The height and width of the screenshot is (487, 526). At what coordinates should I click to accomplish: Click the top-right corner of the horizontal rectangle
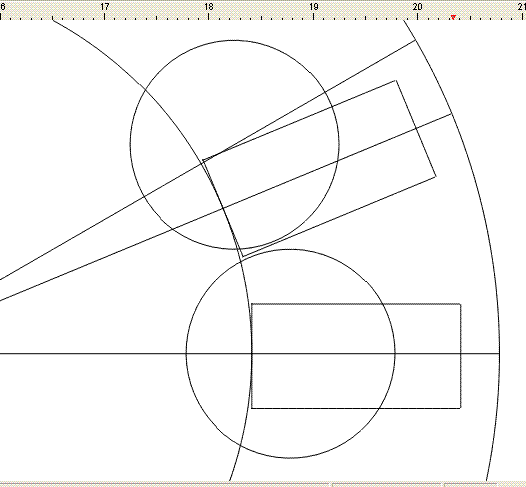pyautogui.click(x=460, y=304)
